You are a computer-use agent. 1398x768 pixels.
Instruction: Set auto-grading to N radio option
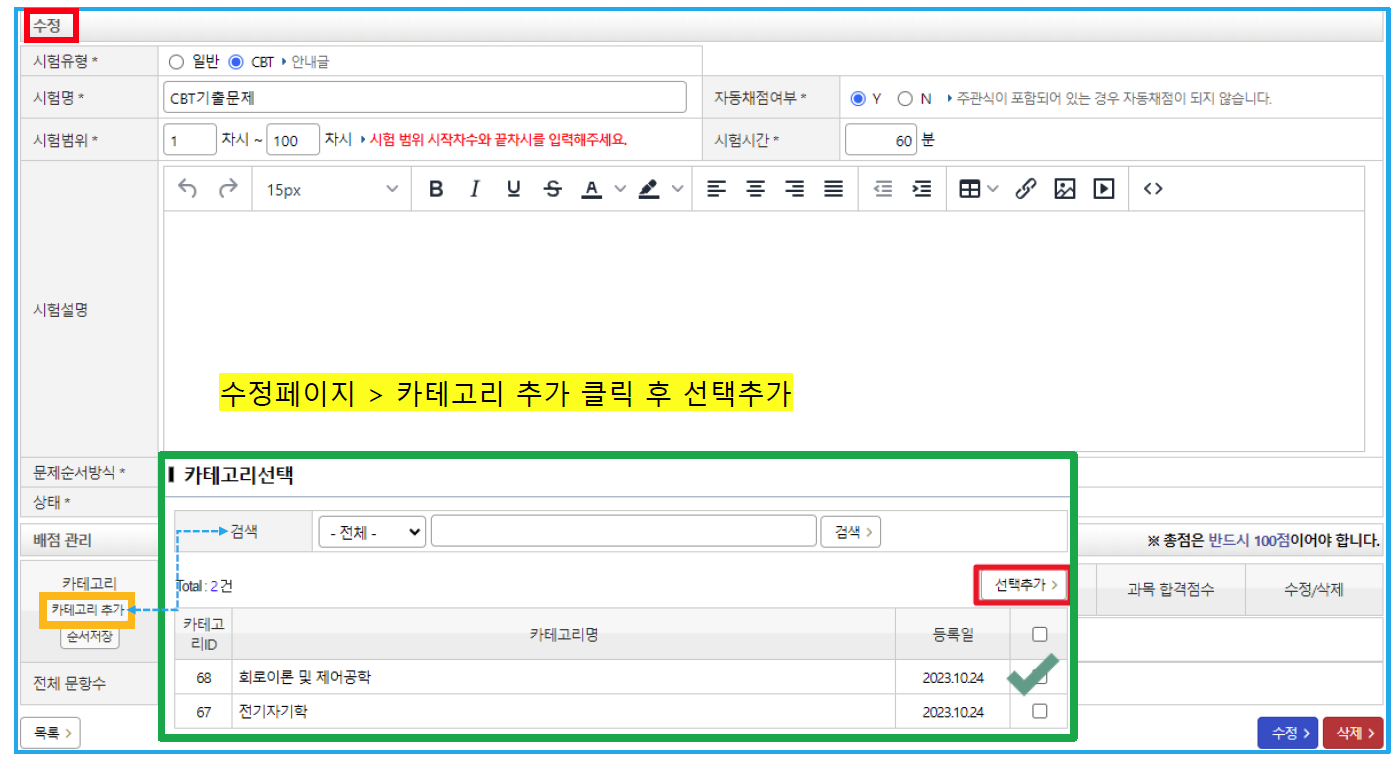(x=905, y=99)
